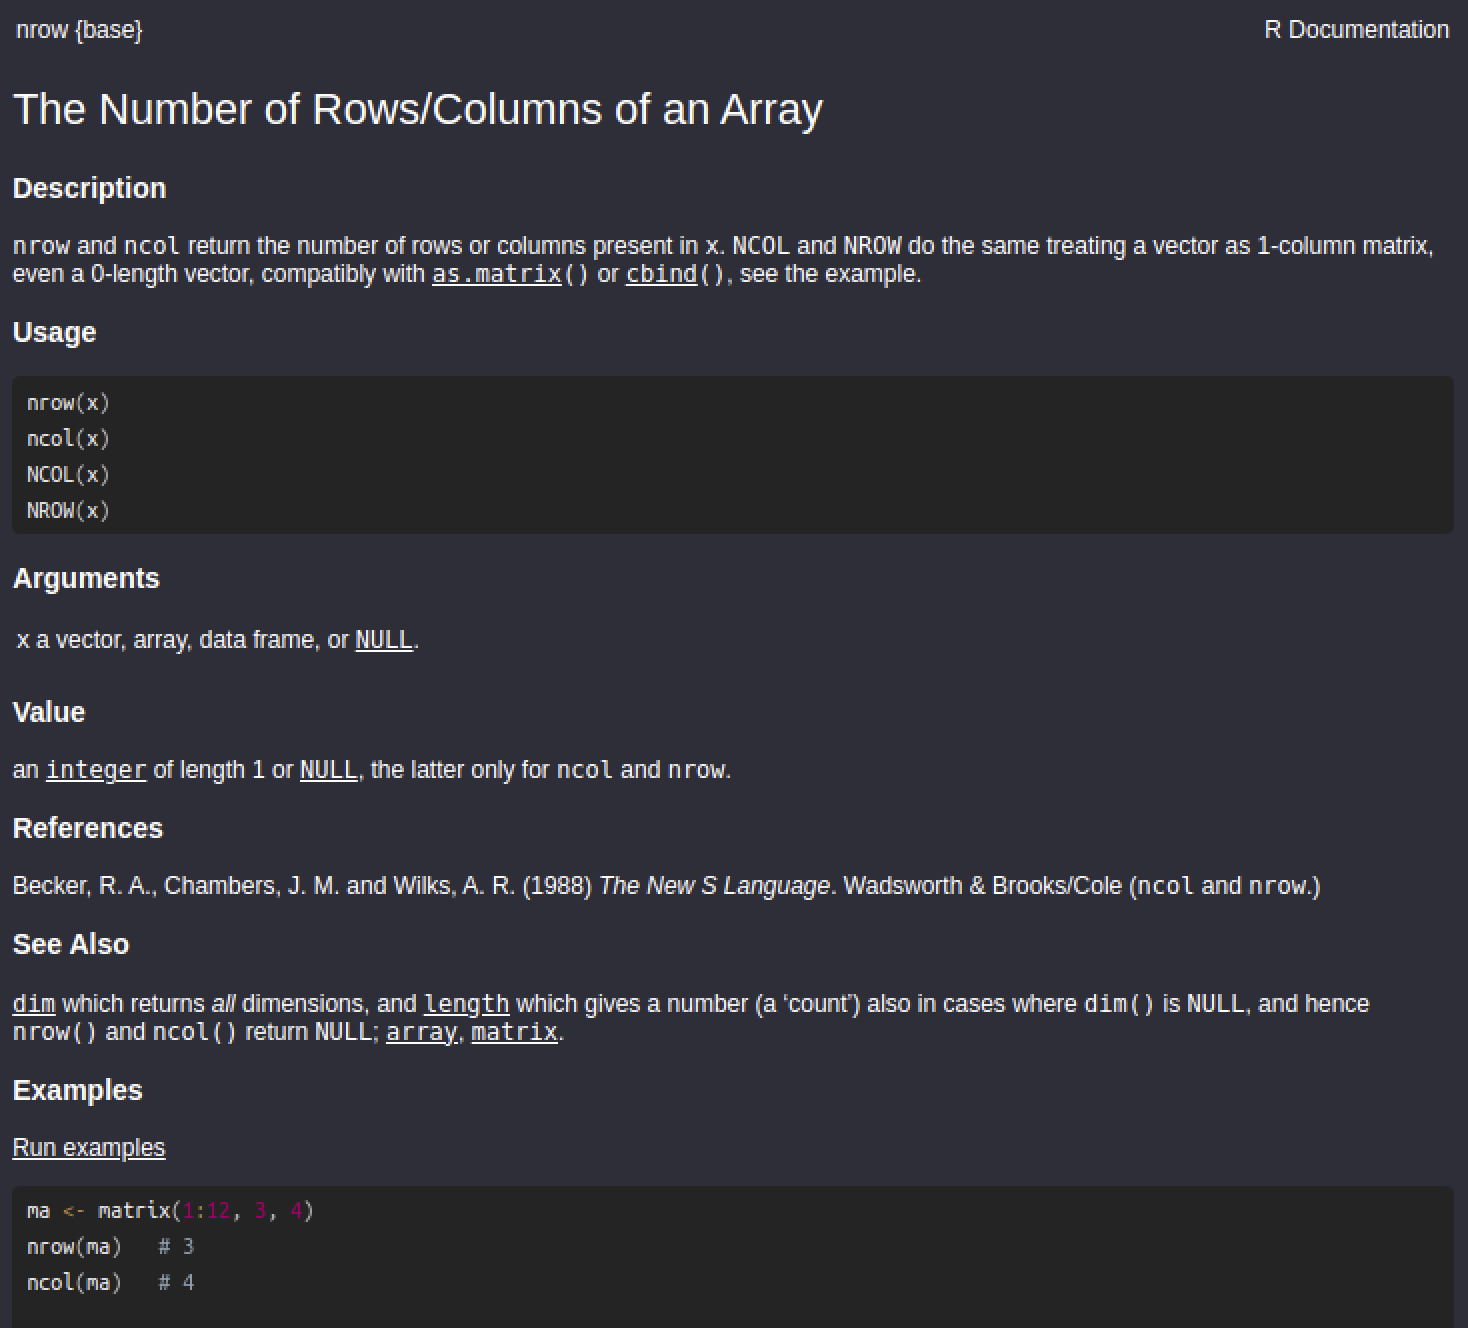Select the page title heading

pyautogui.click(x=417, y=109)
